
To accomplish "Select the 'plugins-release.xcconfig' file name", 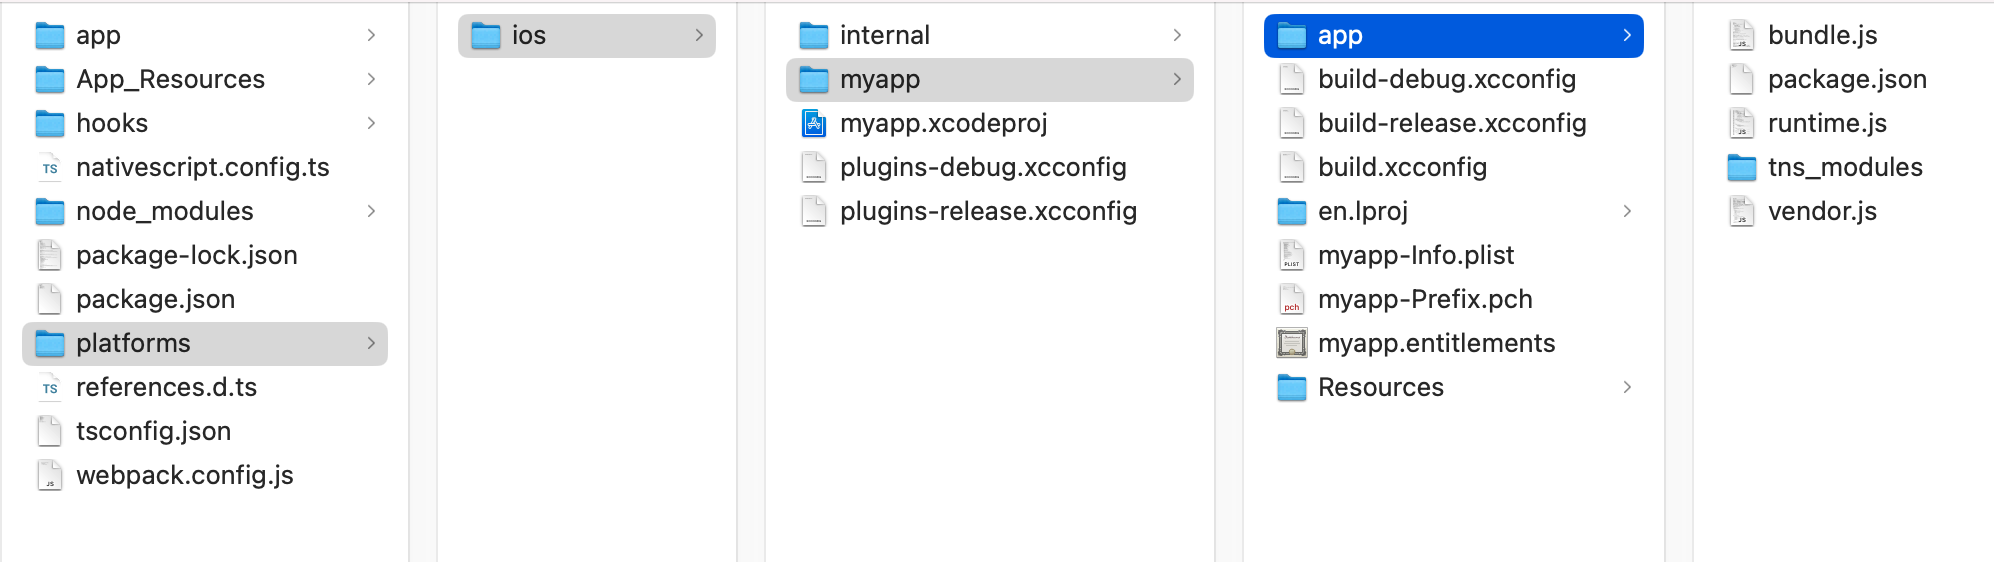I will pyautogui.click(x=988, y=211).
